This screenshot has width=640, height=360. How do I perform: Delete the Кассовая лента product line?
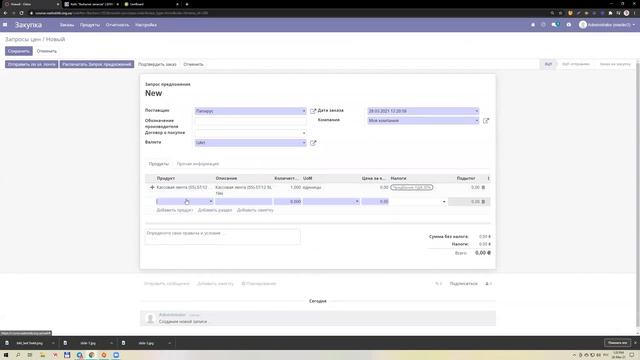click(483, 187)
